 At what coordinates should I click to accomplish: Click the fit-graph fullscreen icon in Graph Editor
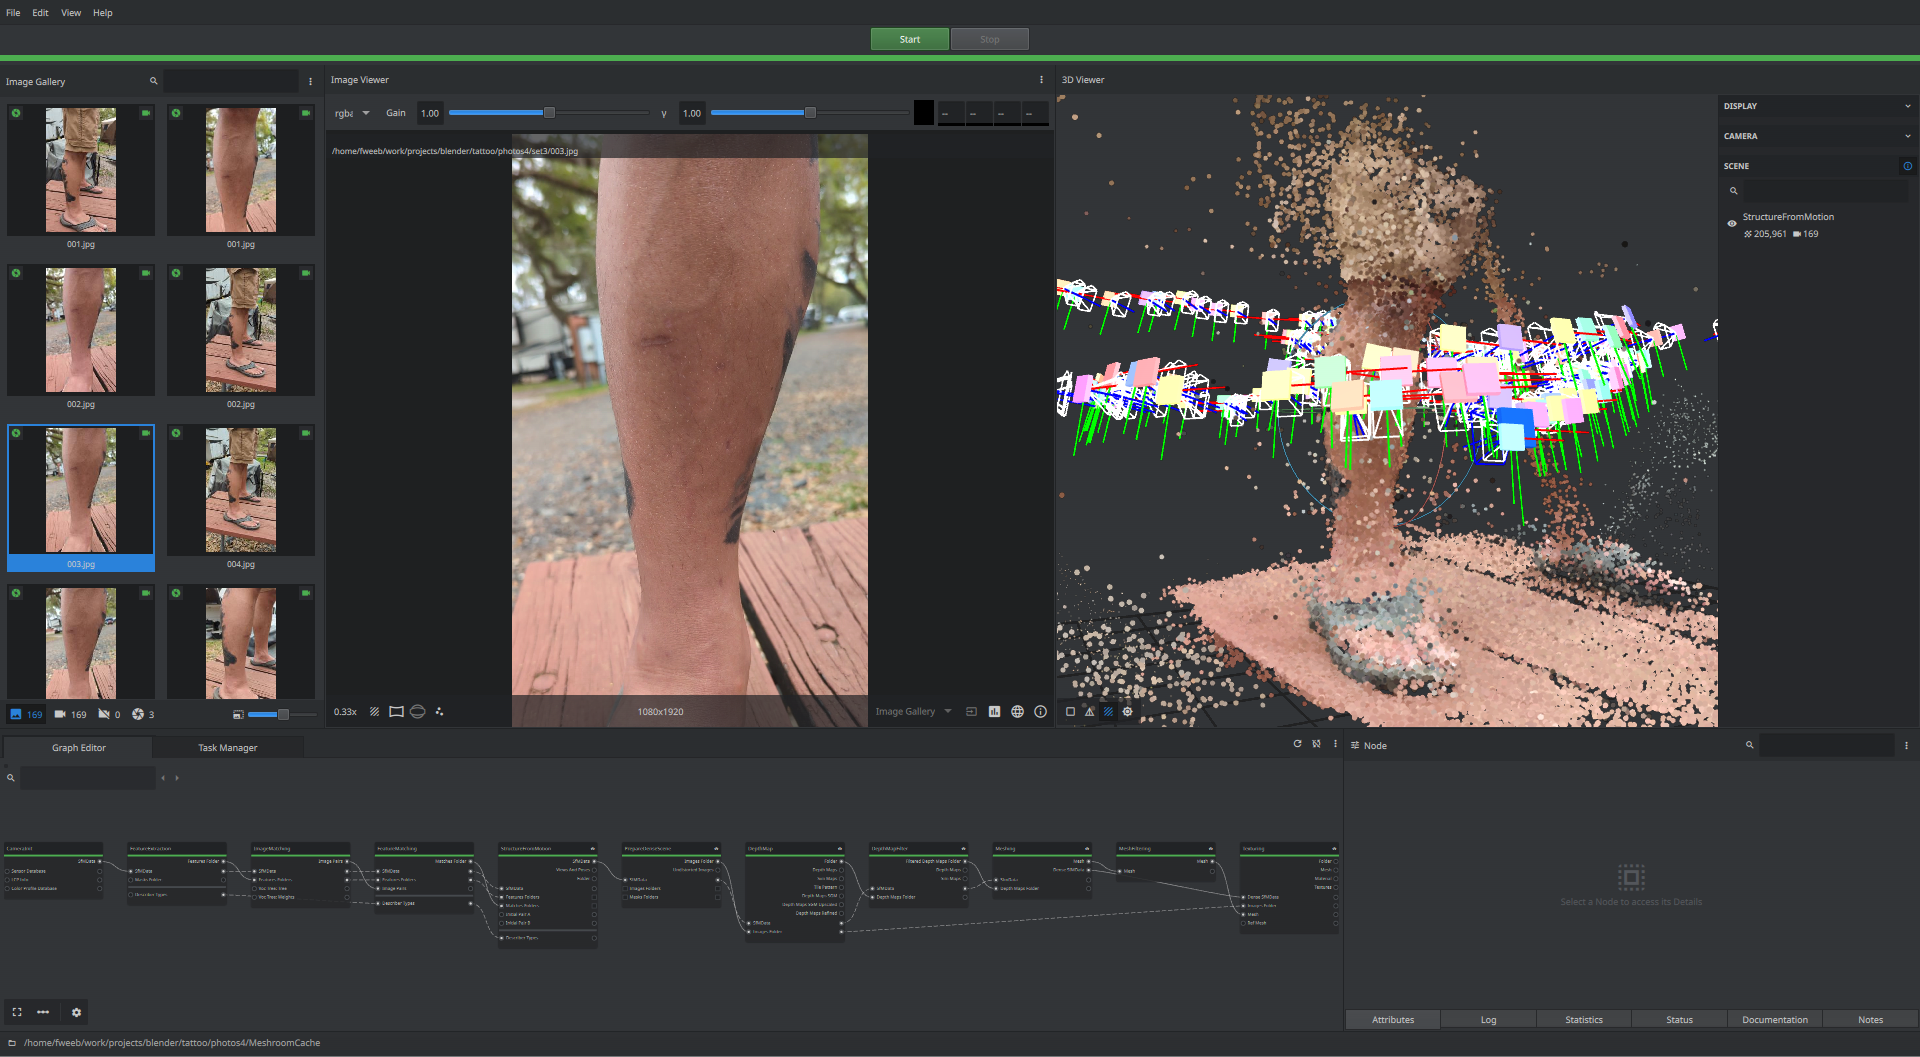coord(17,1012)
